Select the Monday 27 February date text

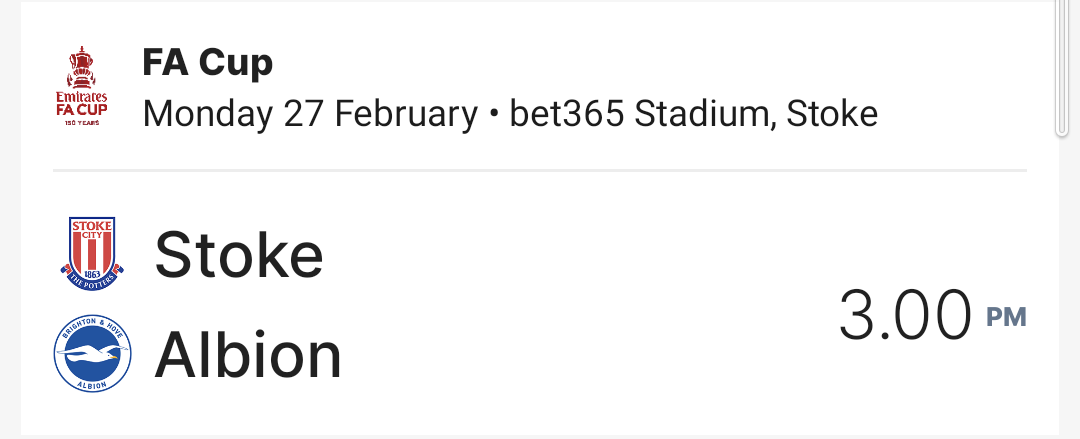coord(309,114)
